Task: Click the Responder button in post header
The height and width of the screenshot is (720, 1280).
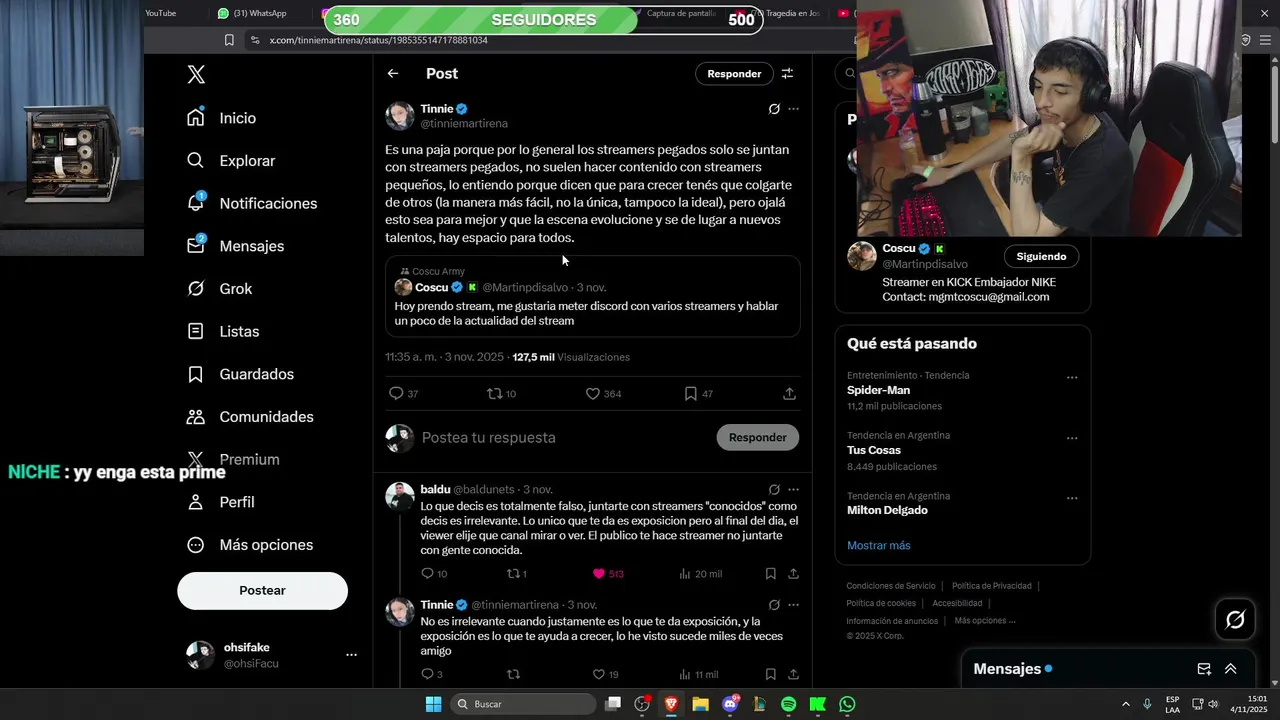Action: (x=734, y=74)
